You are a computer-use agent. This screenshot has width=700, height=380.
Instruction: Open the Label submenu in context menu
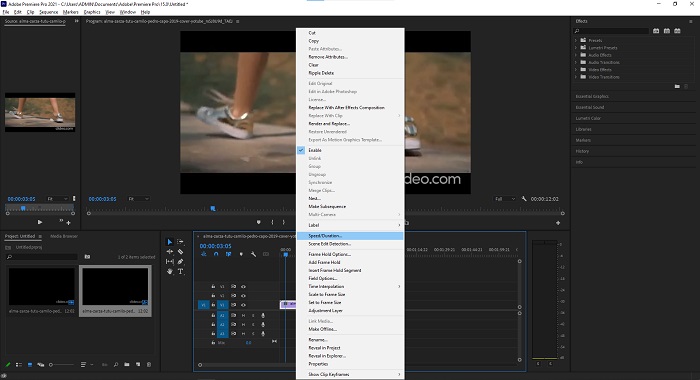(350, 225)
